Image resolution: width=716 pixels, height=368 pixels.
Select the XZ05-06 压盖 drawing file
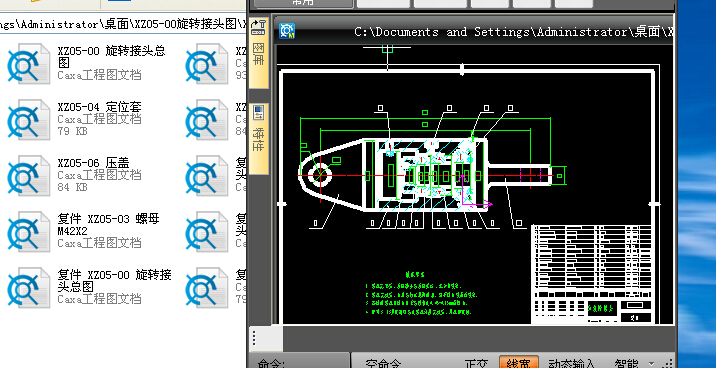point(28,176)
